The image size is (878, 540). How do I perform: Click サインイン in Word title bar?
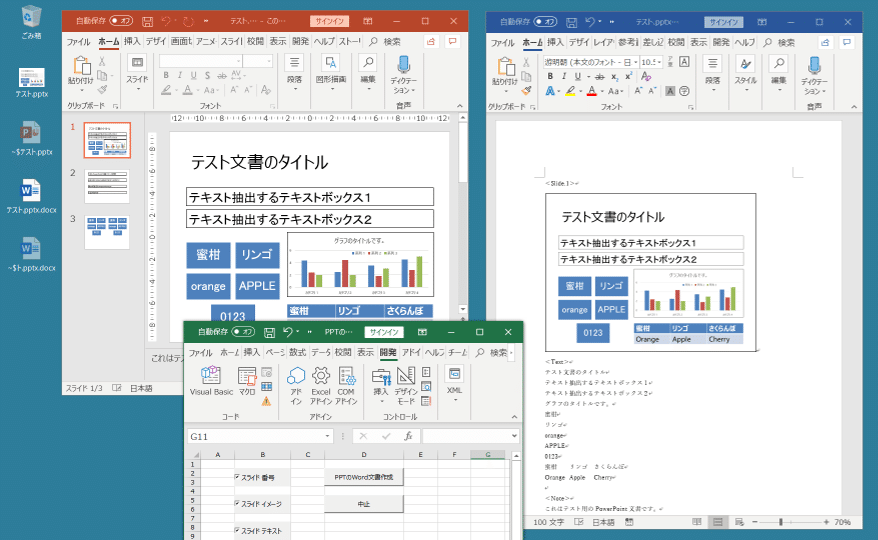(724, 22)
